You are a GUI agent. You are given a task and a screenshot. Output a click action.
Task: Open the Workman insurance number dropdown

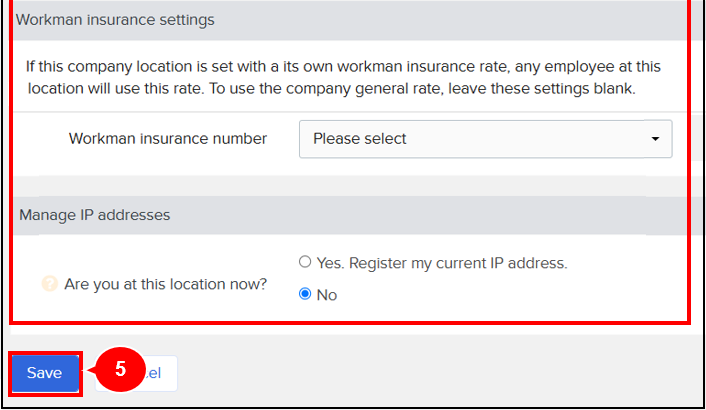pyautogui.click(x=485, y=139)
